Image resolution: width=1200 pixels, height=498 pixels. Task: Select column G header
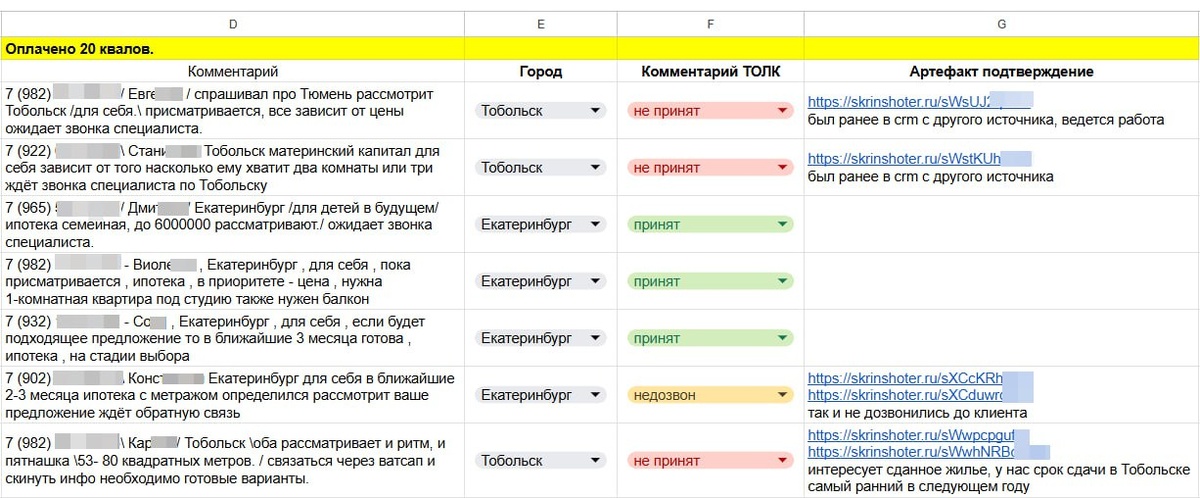click(x=1001, y=24)
